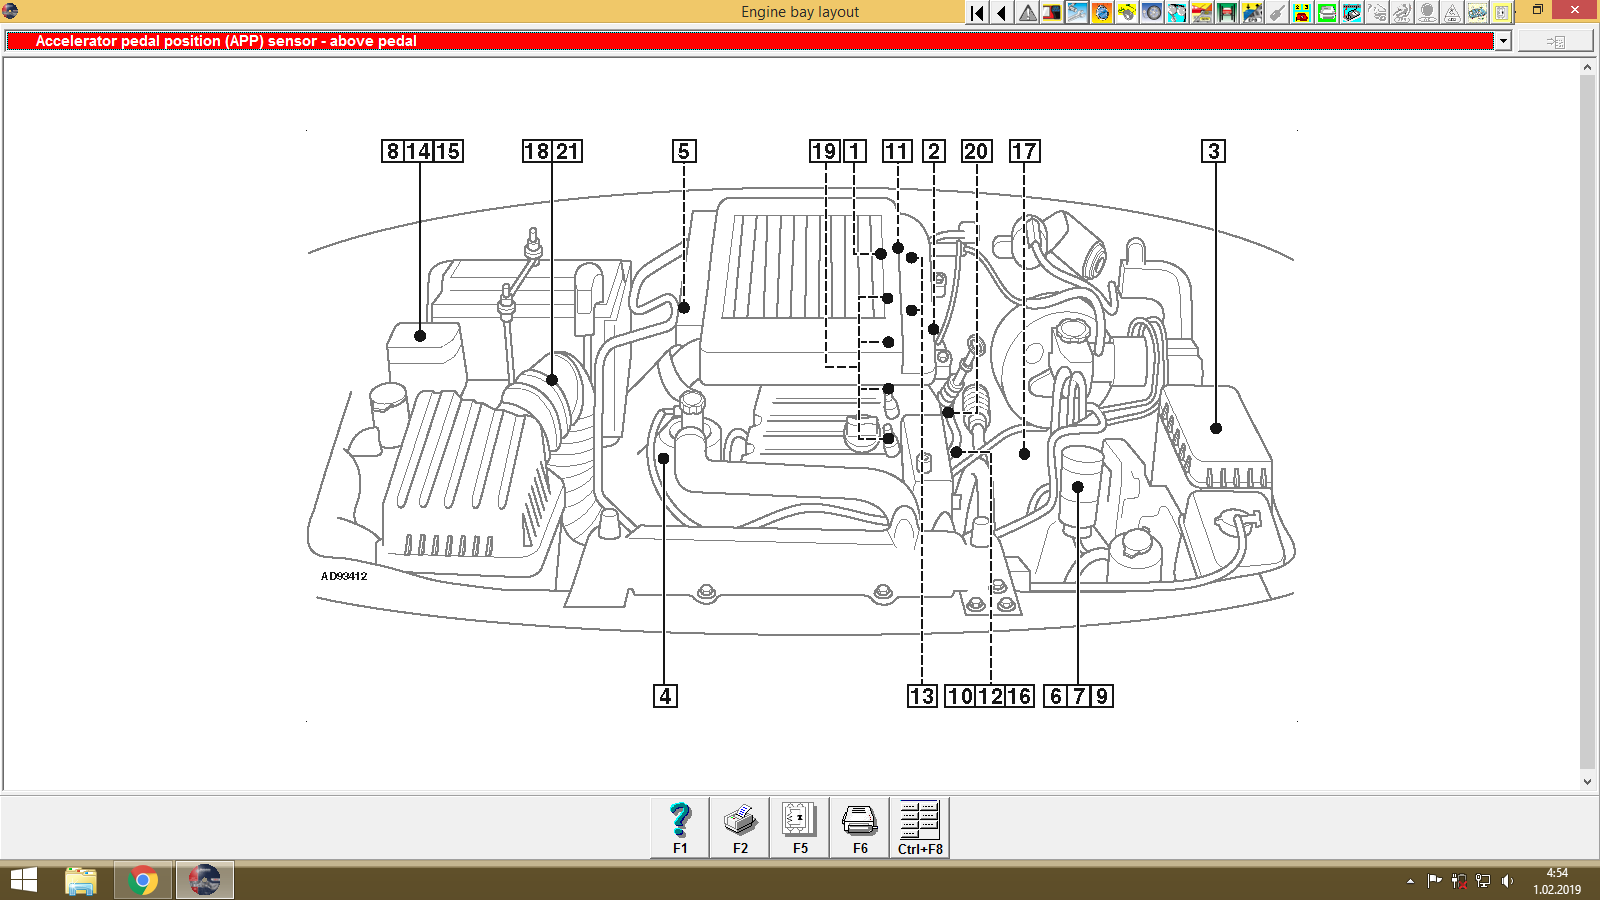This screenshot has width=1600, height=900.
Task: Click the brake components toolbar icon
Action: coord(1177,12)
